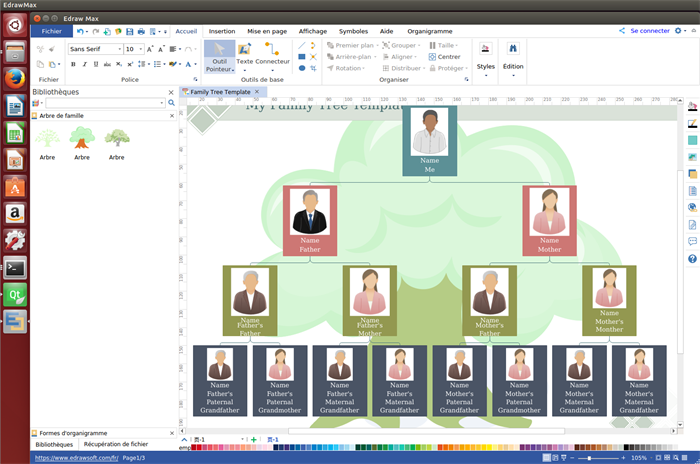Select the Family Tree Template document tab
Screen dimensions: 700x464
click(220, 92)
